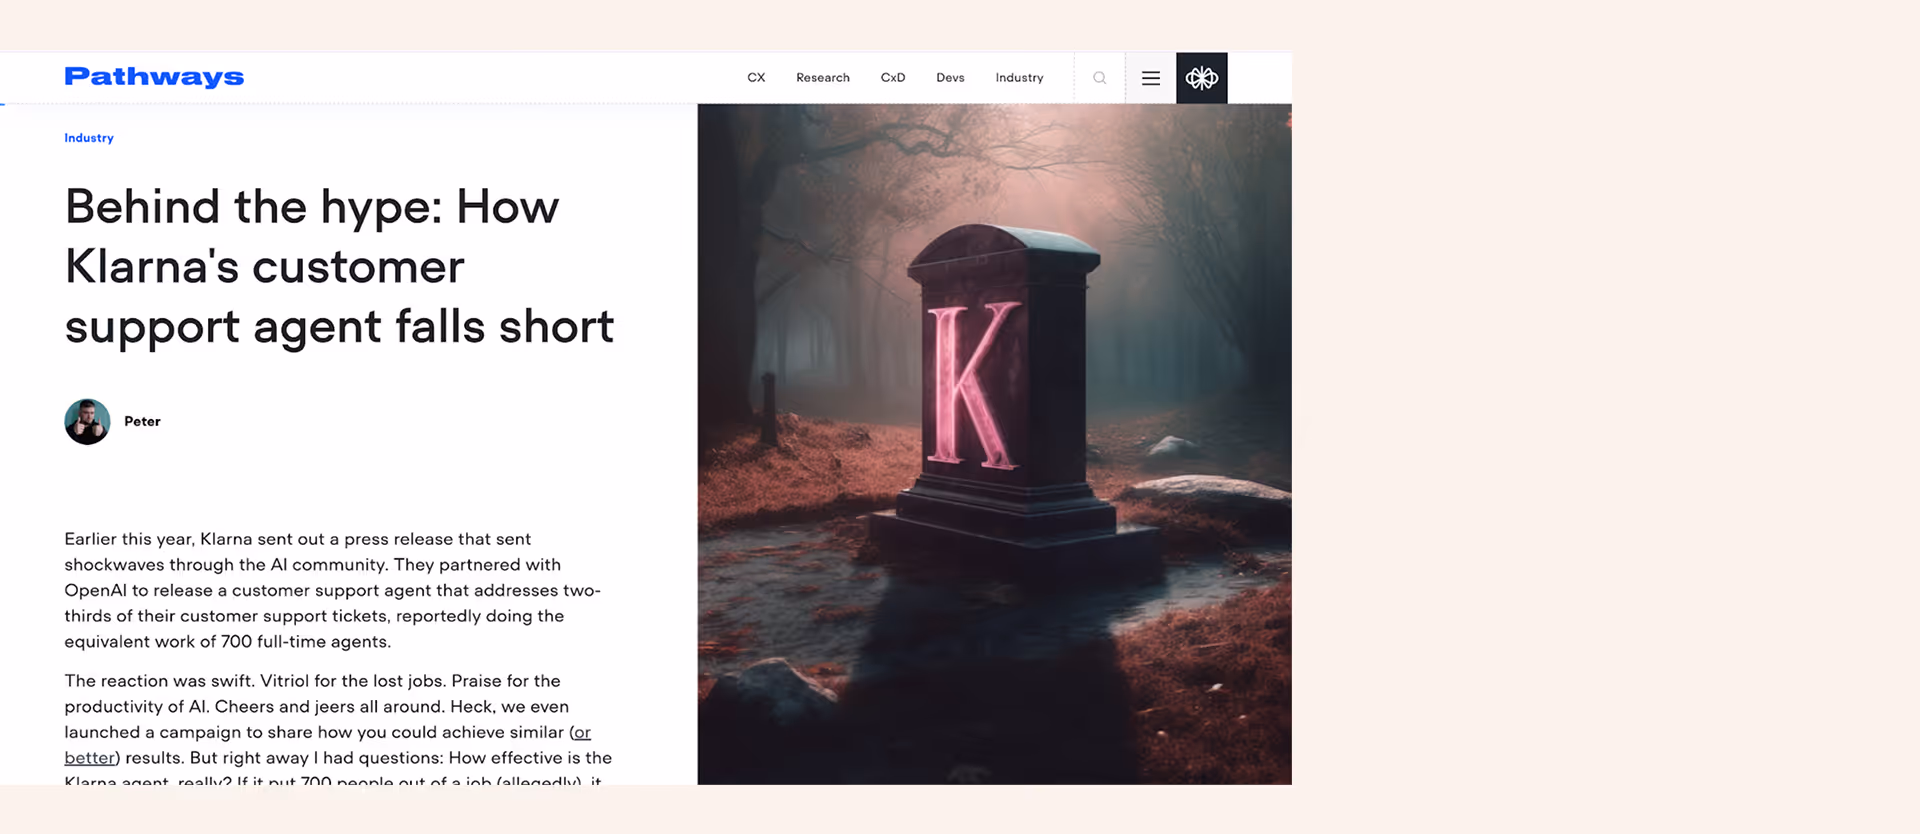Click the dark butterfly logo icon
Image resolution: width=1920 pixels, height=834 pixels.
tap(1202, 78)
